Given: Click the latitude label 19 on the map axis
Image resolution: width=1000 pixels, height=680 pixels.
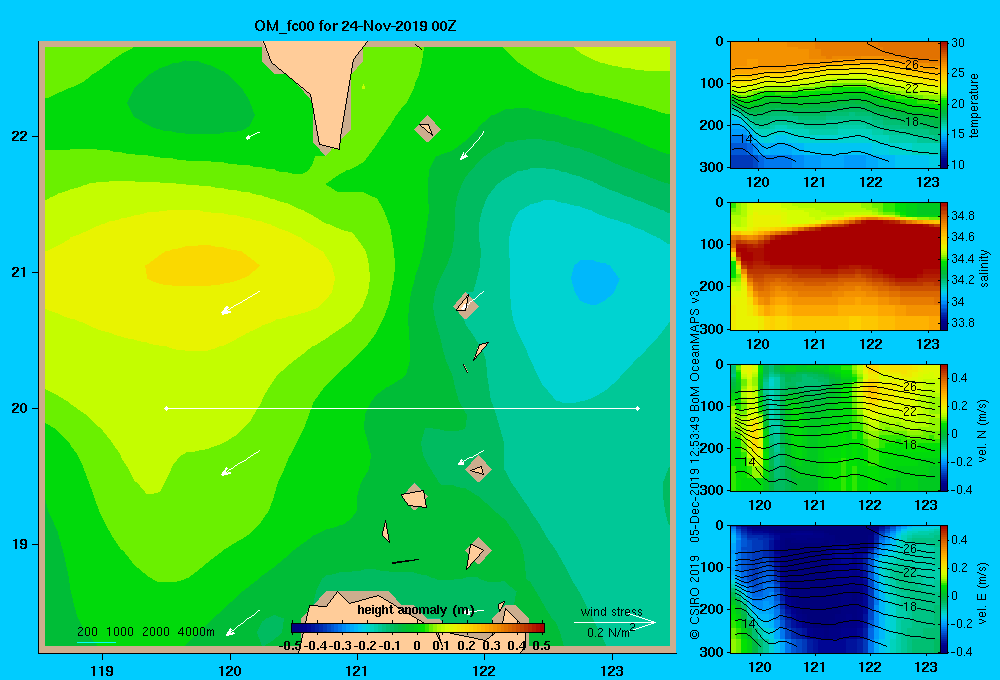Looking at the screenshot, I should pos(20,544).
